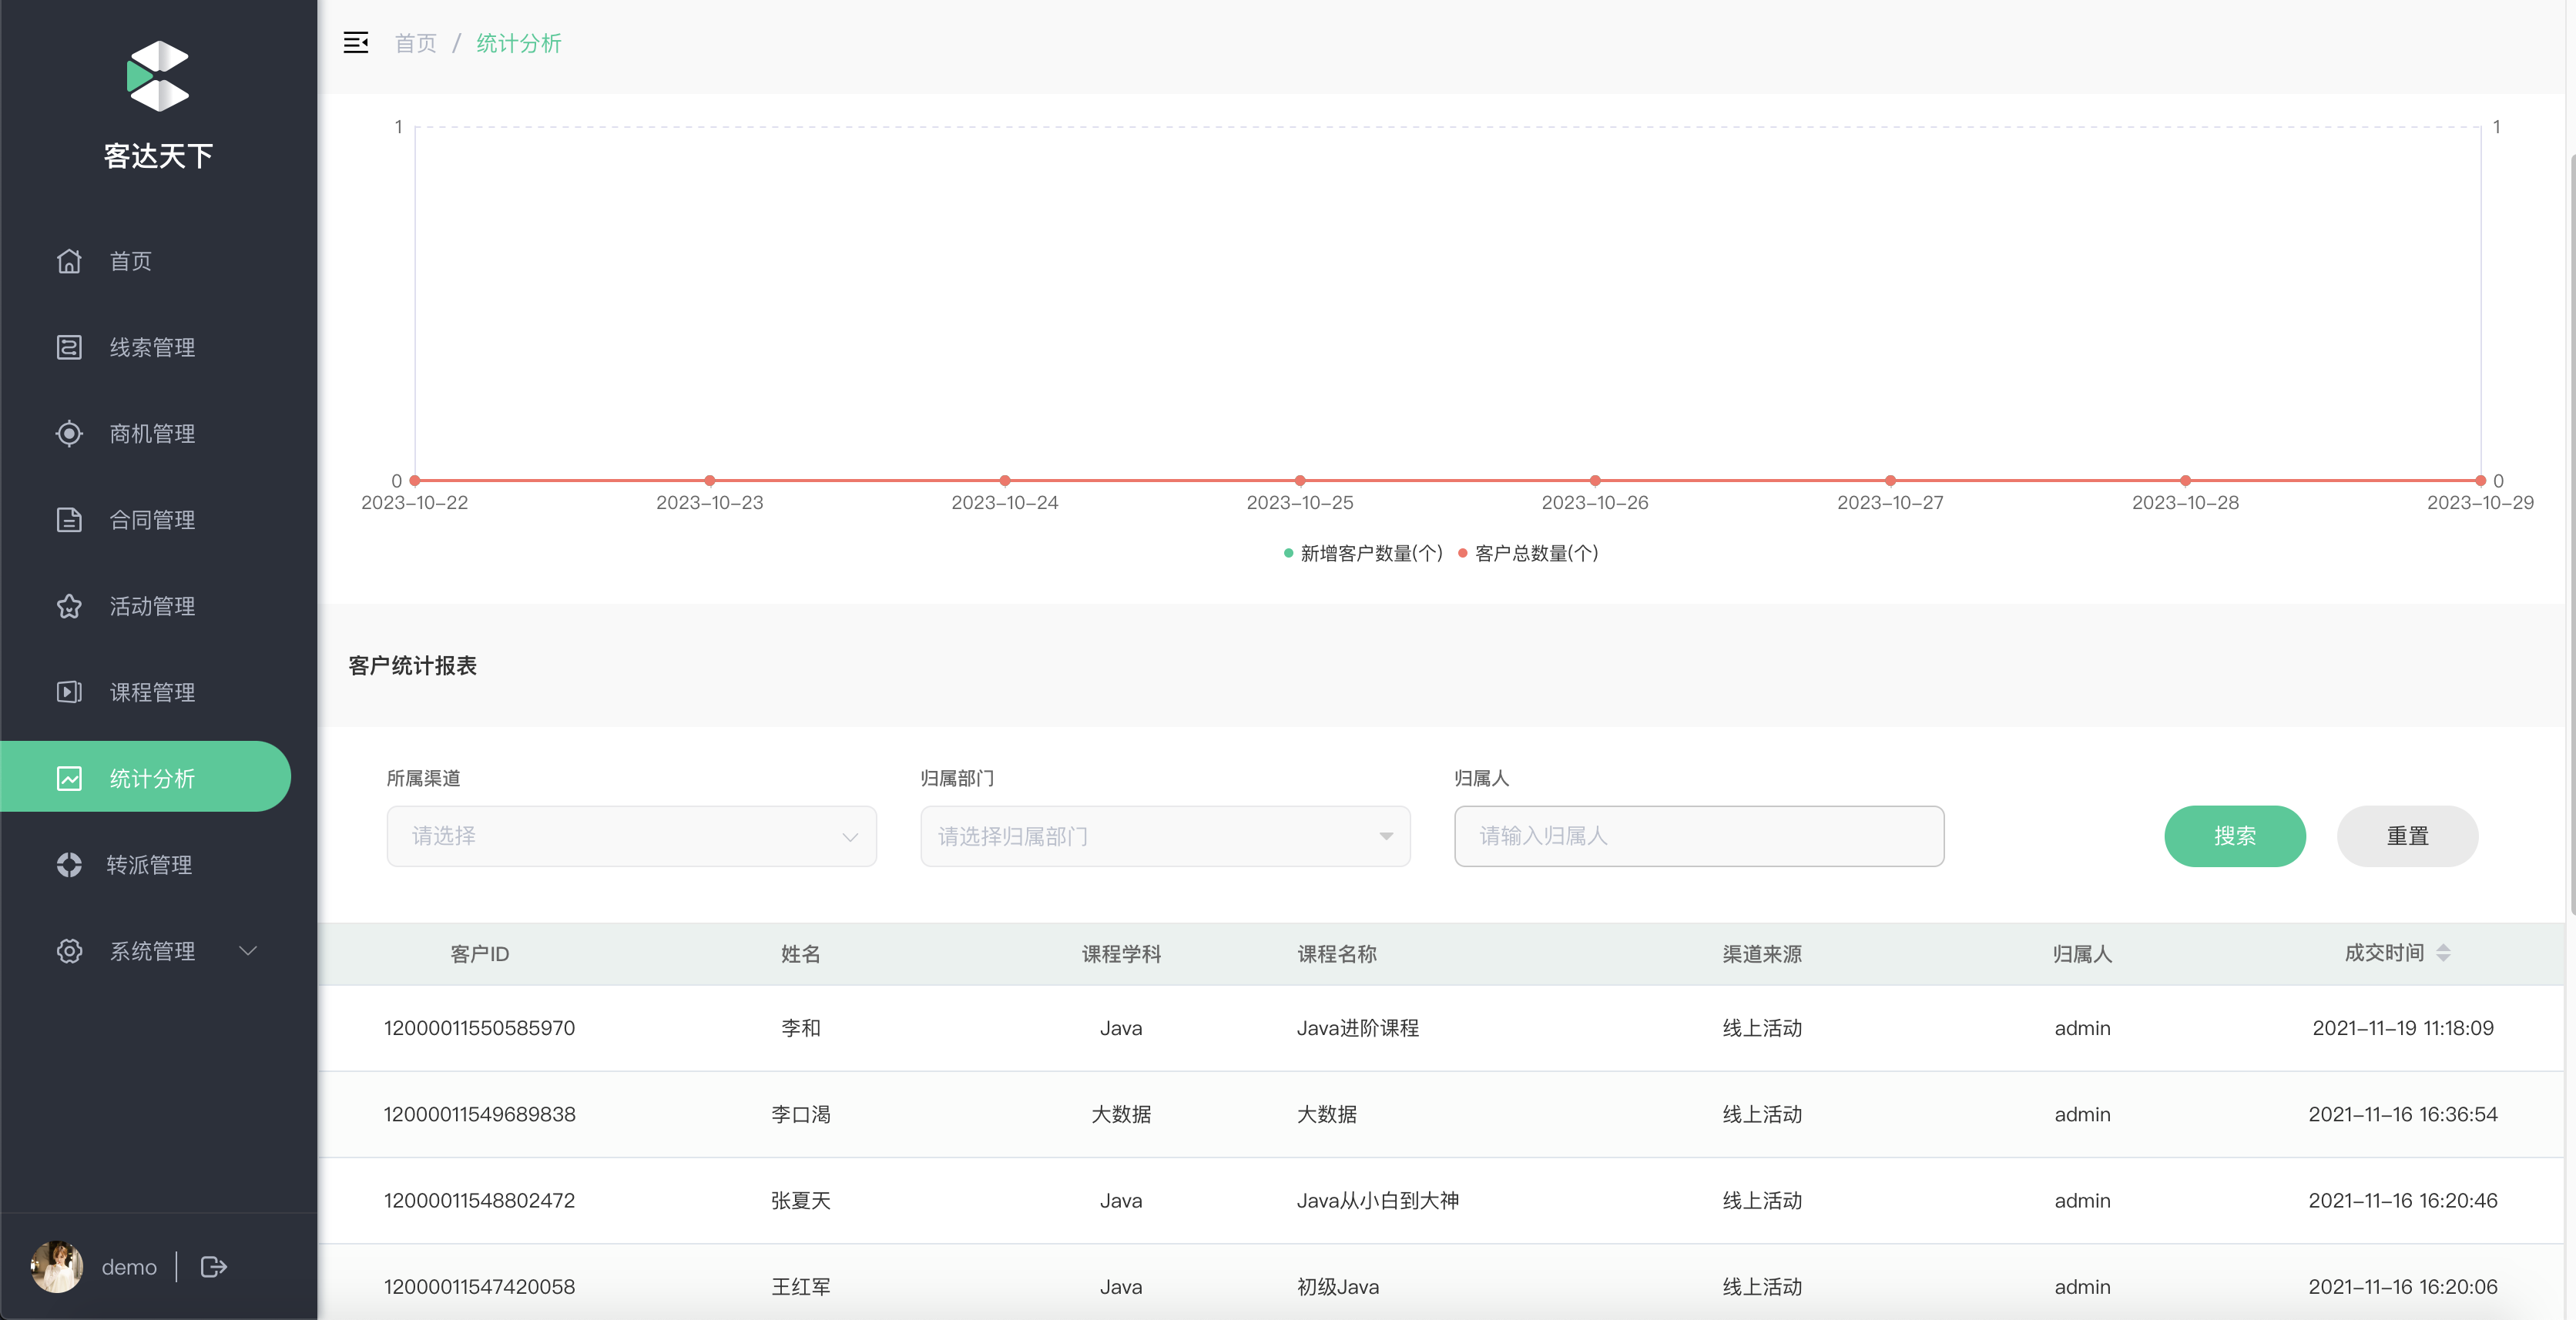The image size is (2576, 1320).
Task: Click customer ID 12000011548802472
Action: pos(479,1200)
